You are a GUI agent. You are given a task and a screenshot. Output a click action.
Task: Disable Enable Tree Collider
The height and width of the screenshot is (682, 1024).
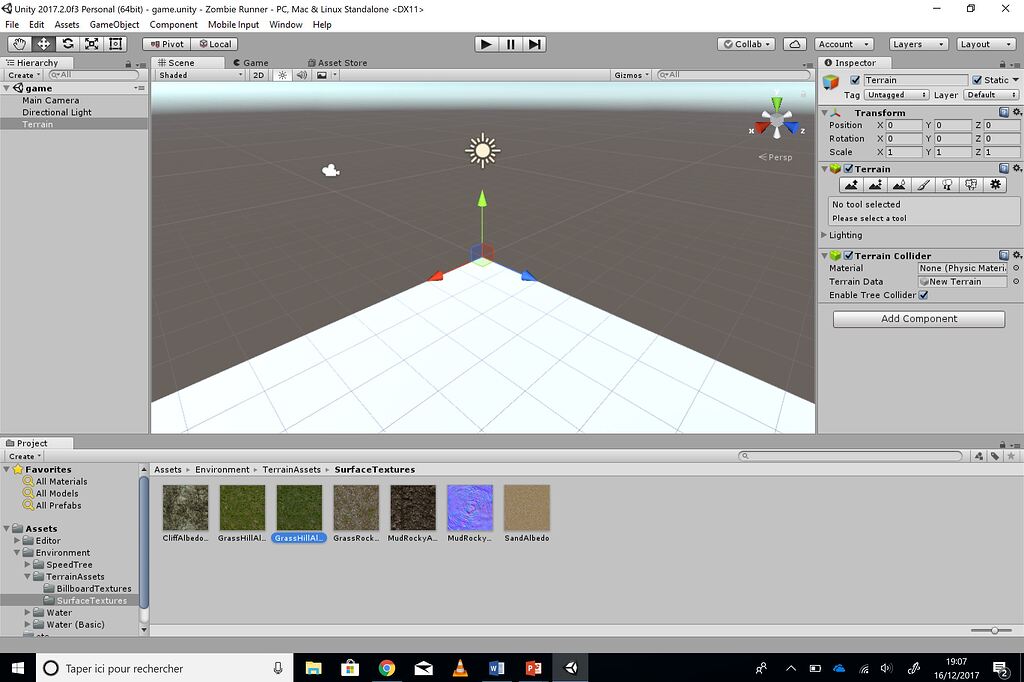[922, 294]
